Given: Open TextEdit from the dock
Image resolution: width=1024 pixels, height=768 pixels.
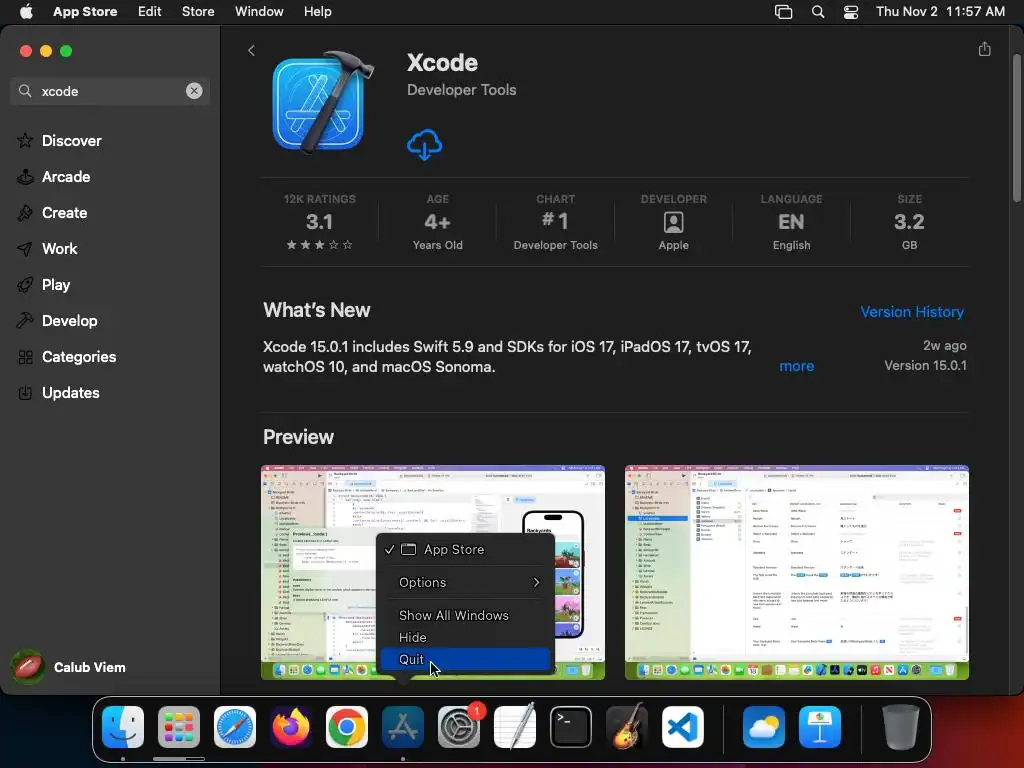Looking at the screenshot, I should pyautogui.click(x=515, y=726).
